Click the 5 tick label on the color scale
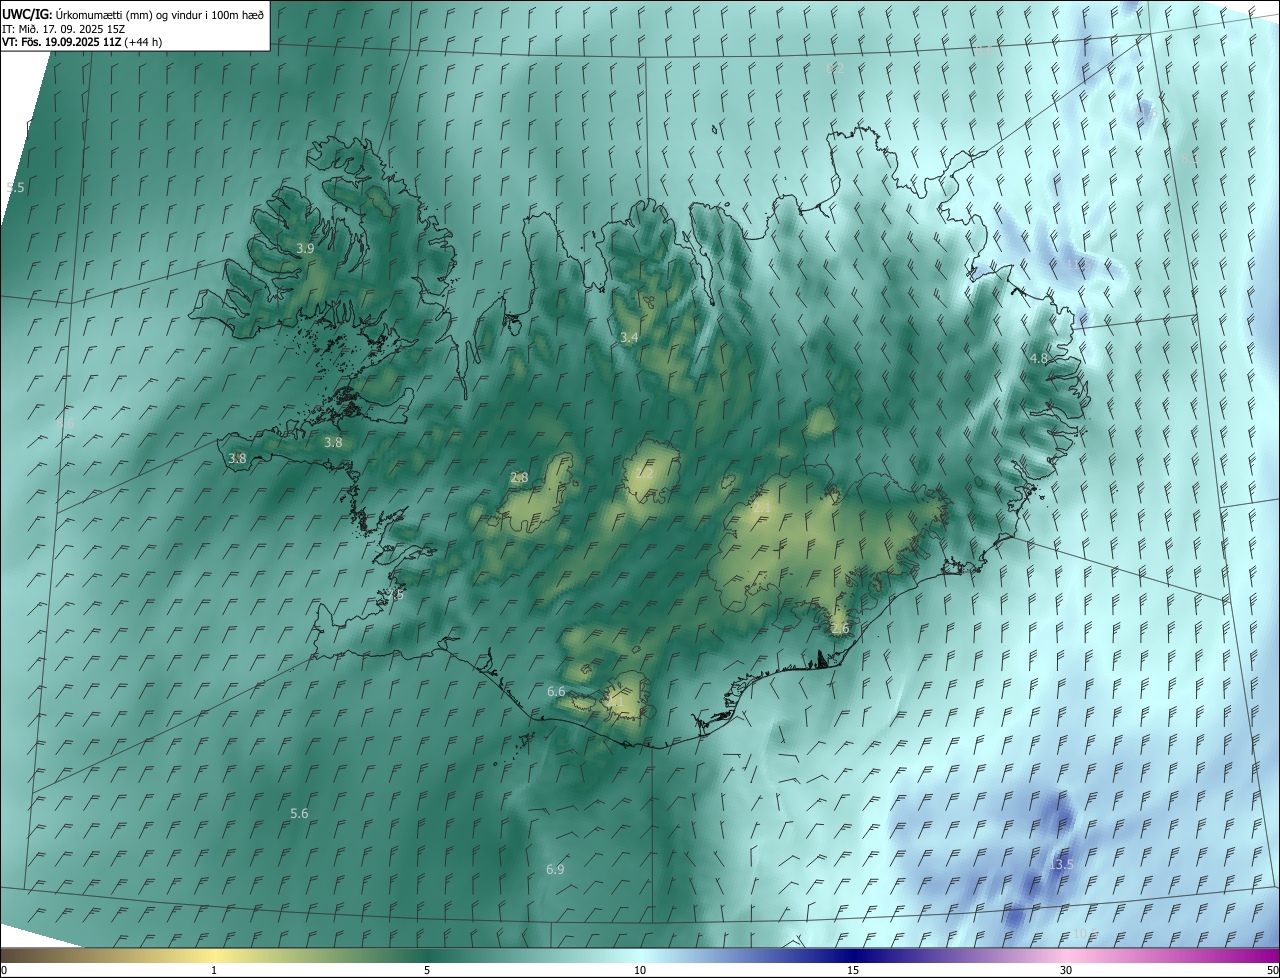1280x978 pixels. pyautogui.click(x=427, y=970)
